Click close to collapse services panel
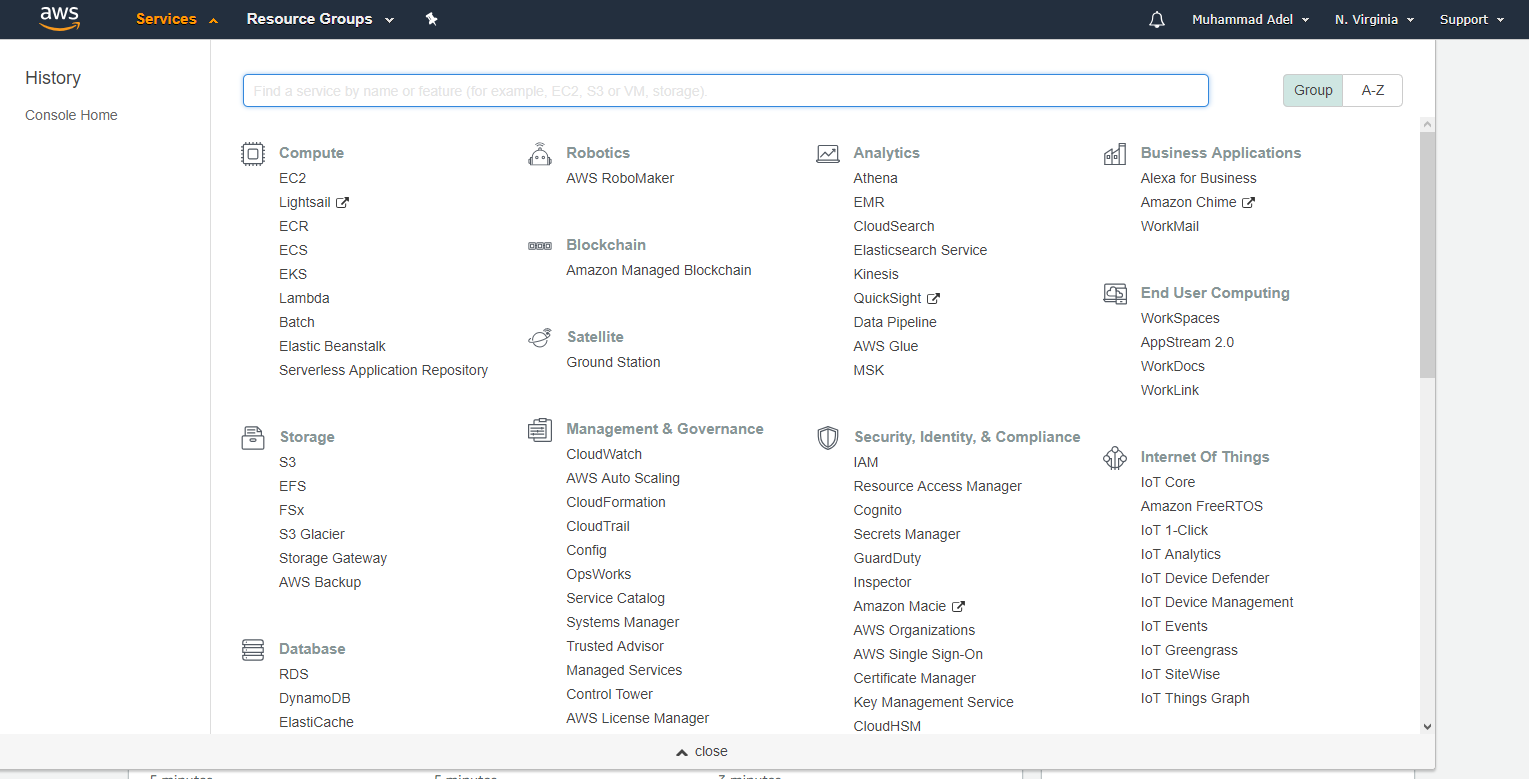 coord(702,751)
